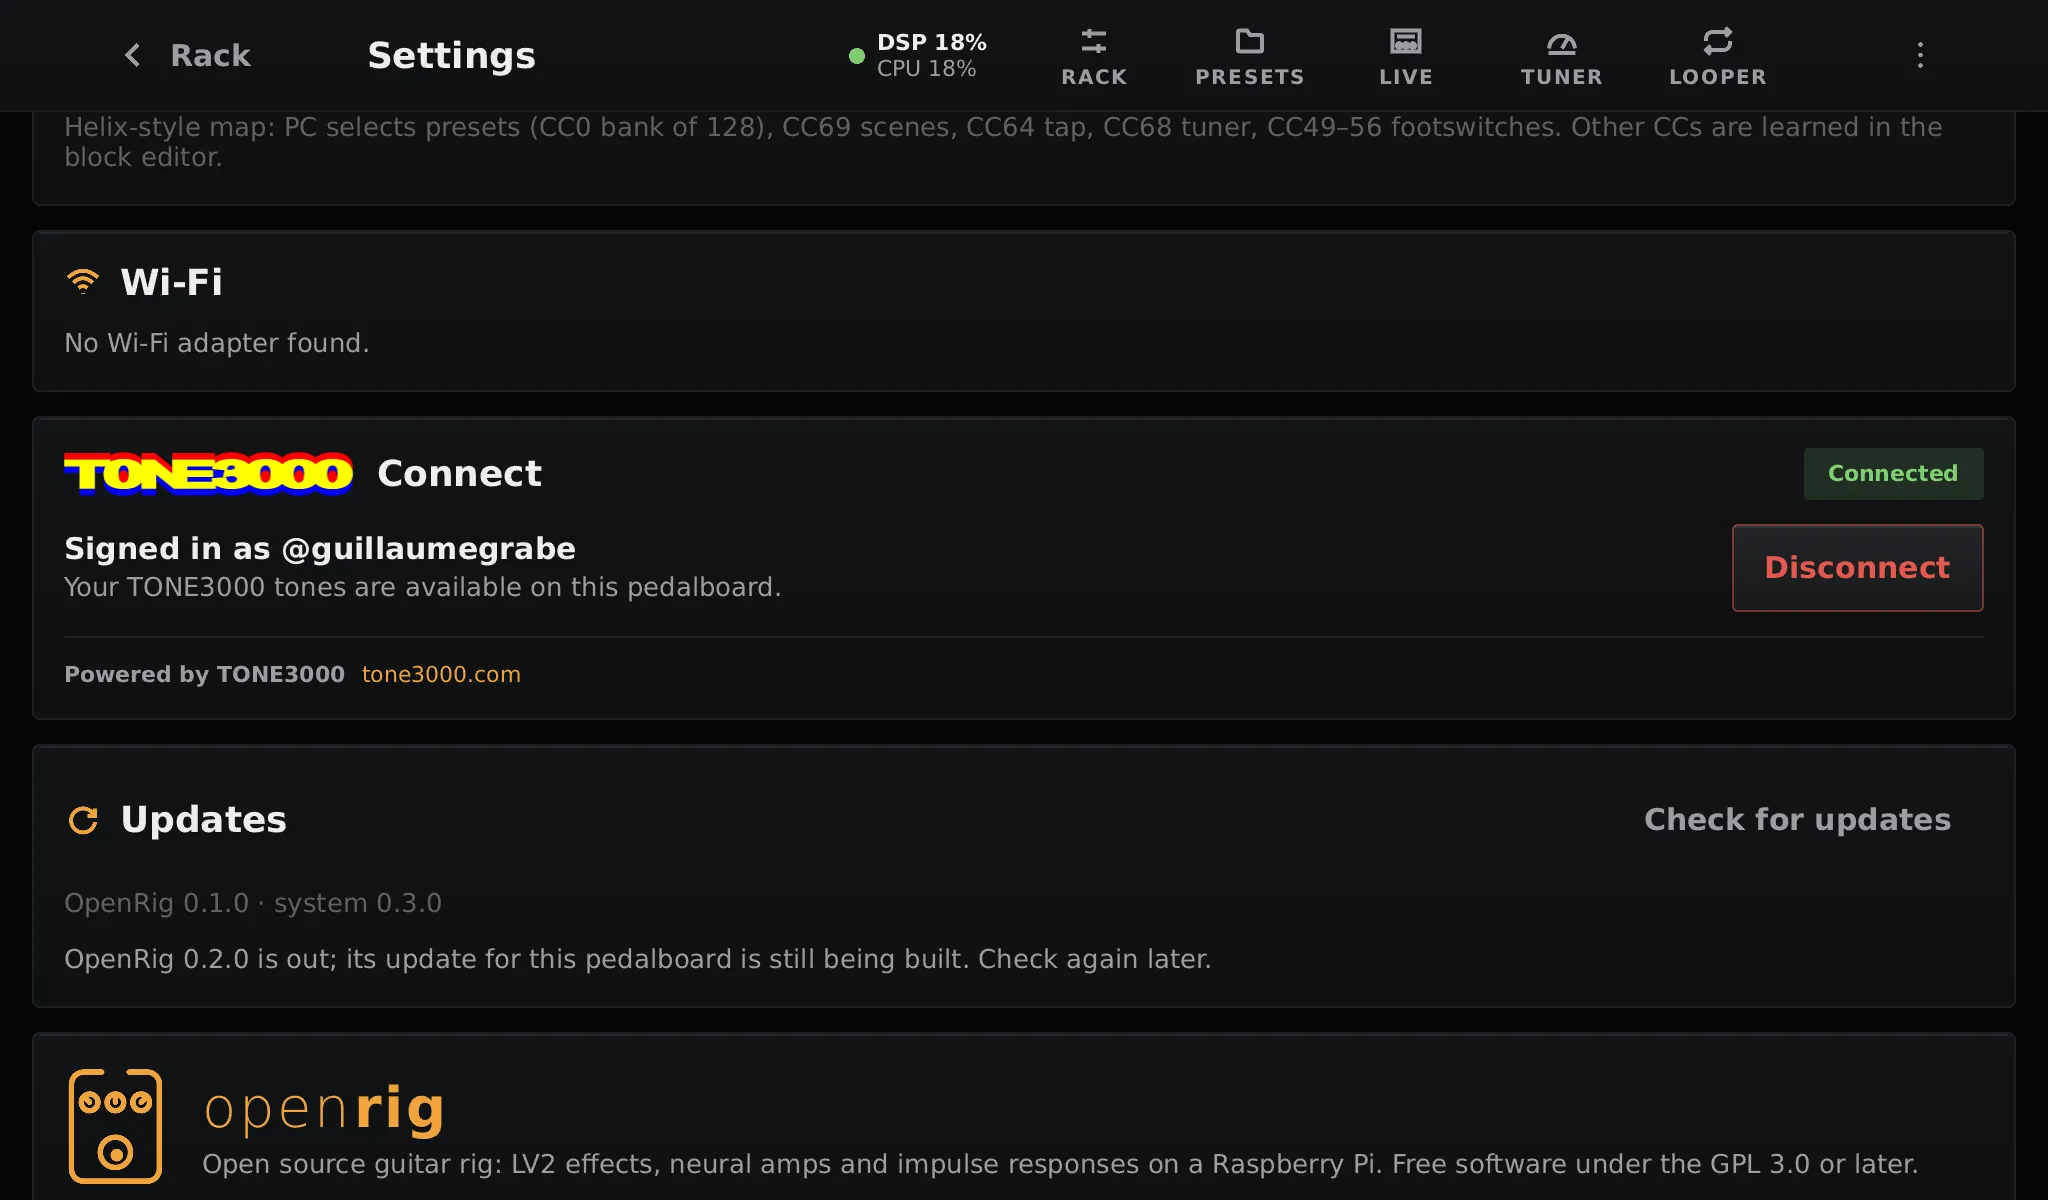Screen dimensions: 2048x1200
Task: Select the RACK tab label
Action: pos(1094,77)
